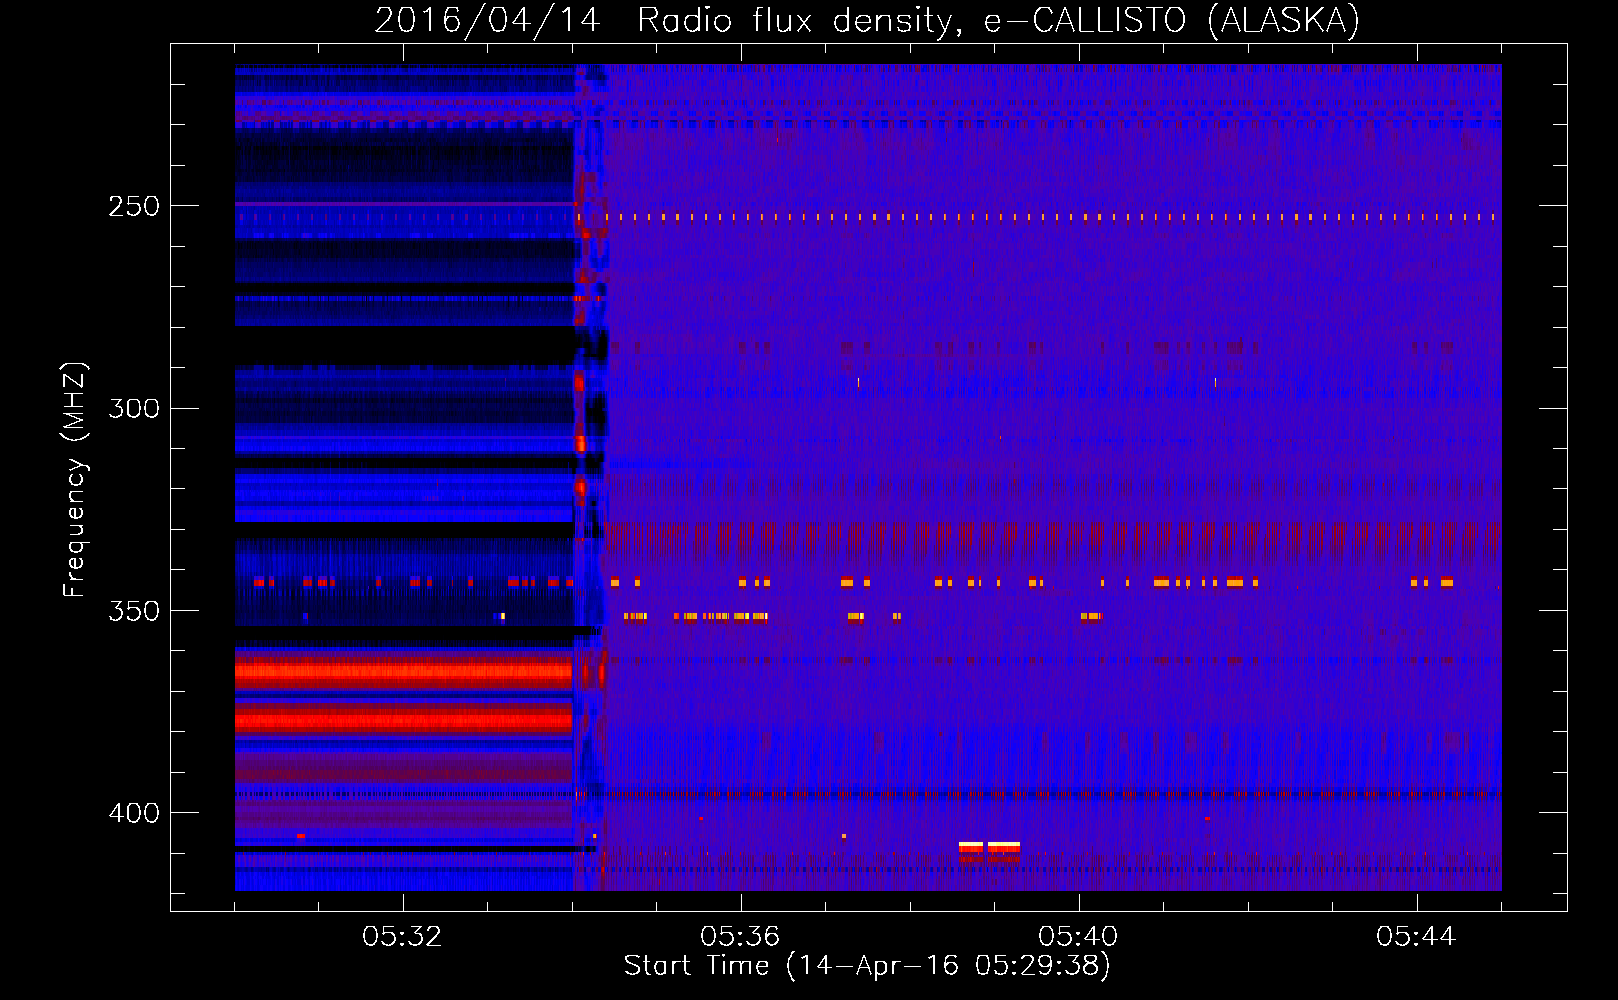Click the plot title e-CALLISTO (ALASKA)
Viewport: 1618px width, 1000px height.
1171,20
